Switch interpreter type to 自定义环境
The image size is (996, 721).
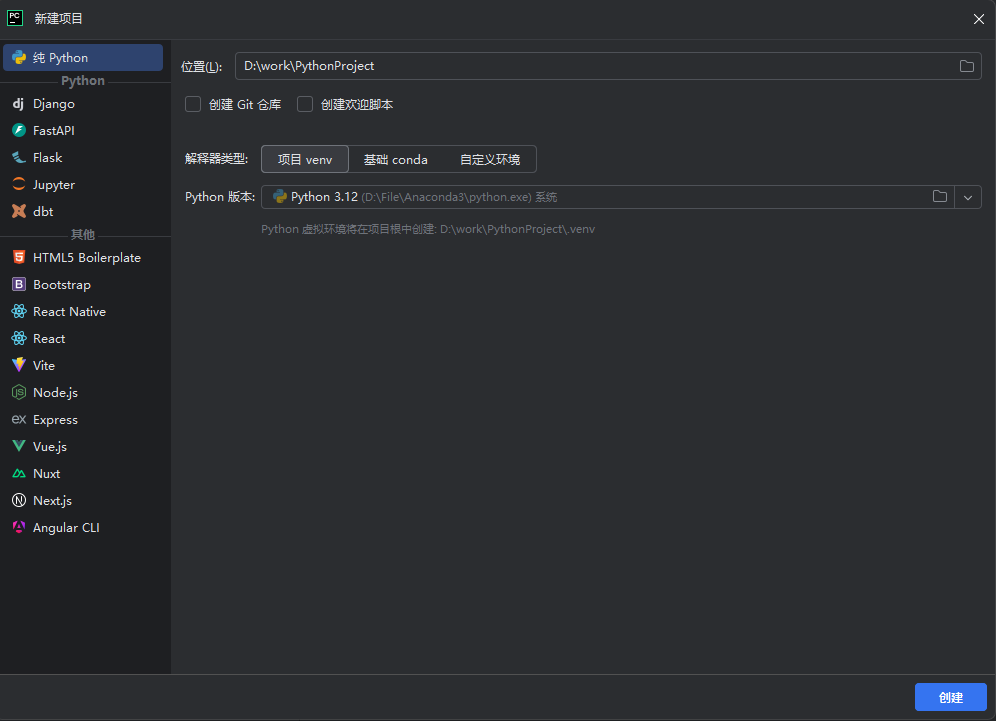pos(490,159)
